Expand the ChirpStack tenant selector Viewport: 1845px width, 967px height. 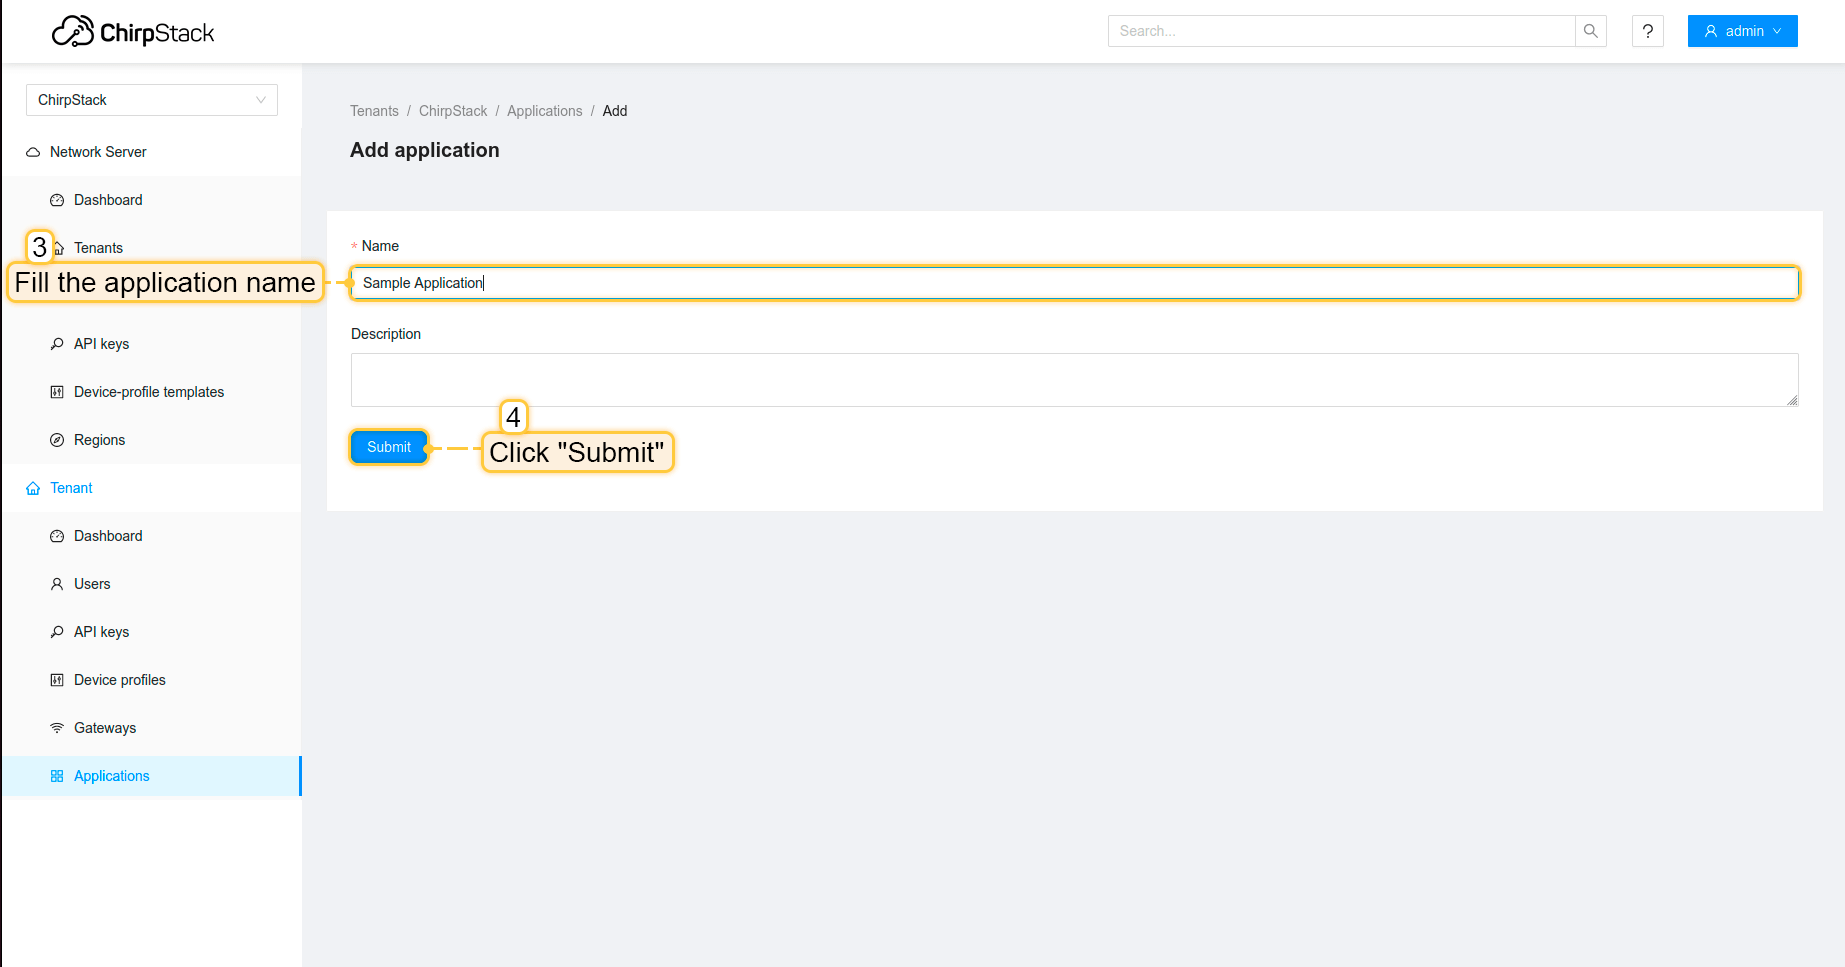(151, 100)
